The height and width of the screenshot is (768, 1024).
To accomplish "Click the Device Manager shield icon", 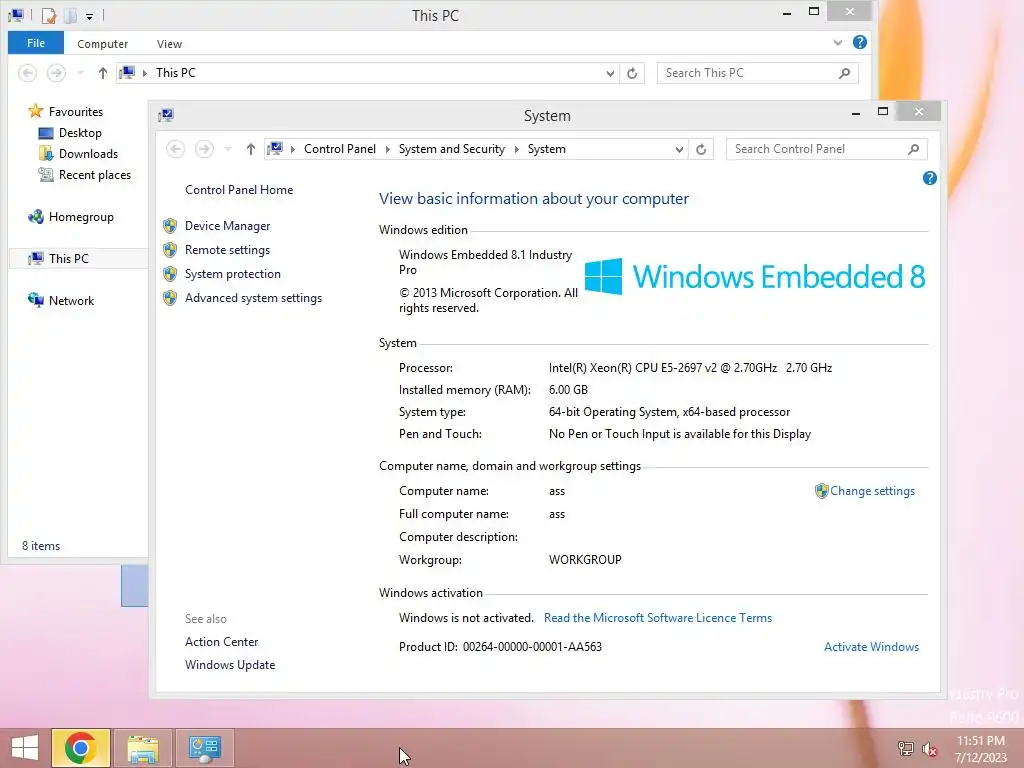I will [170, 226].
